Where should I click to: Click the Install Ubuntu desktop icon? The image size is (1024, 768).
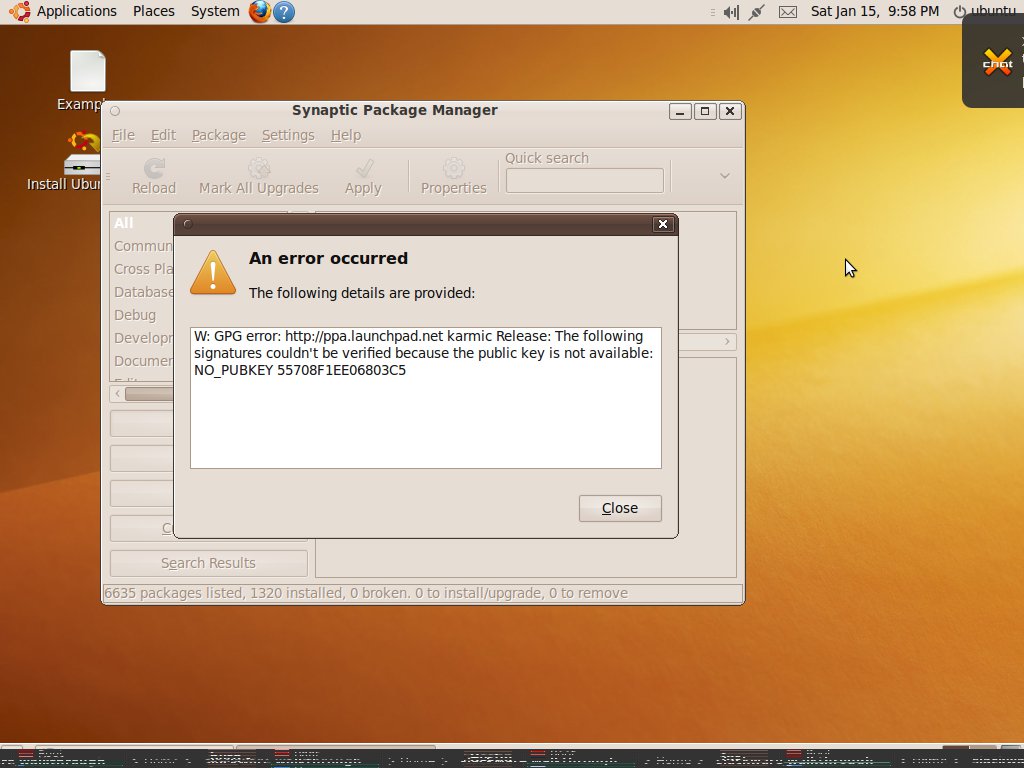pyautogui.click(x=82, y=152)
